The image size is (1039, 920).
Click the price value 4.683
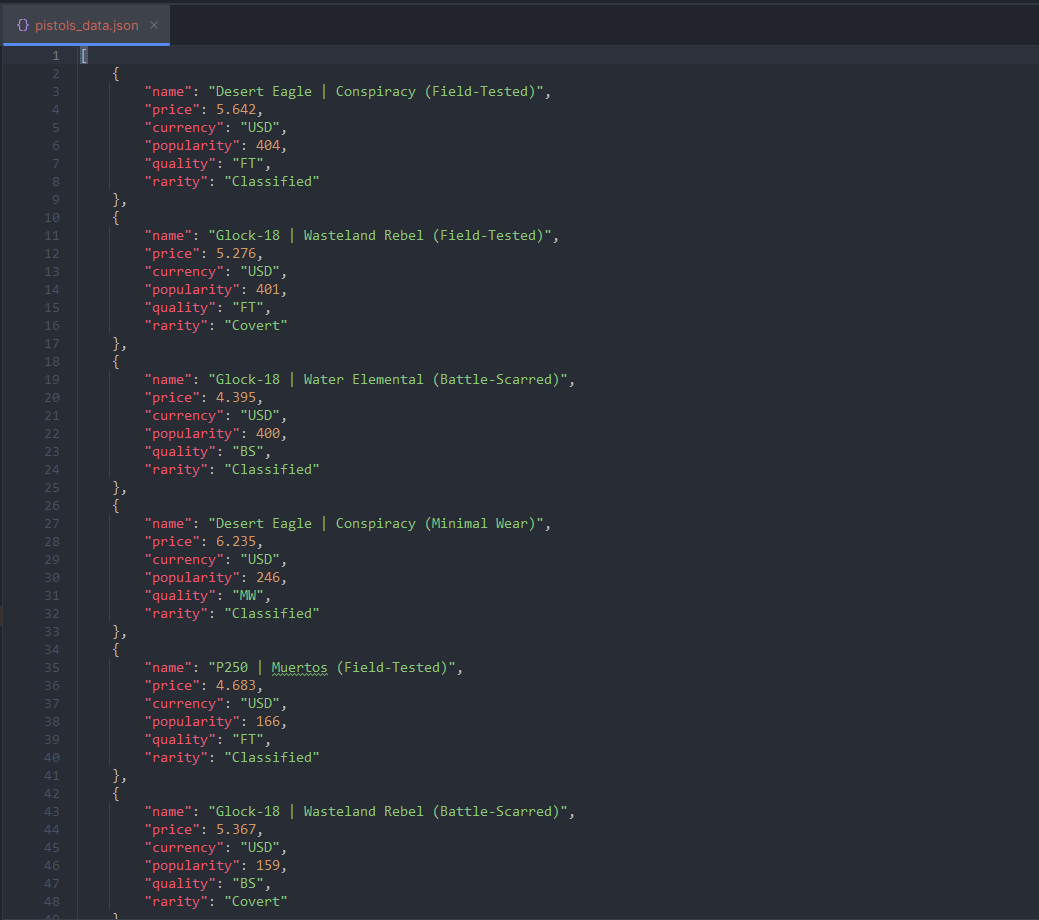236,685
